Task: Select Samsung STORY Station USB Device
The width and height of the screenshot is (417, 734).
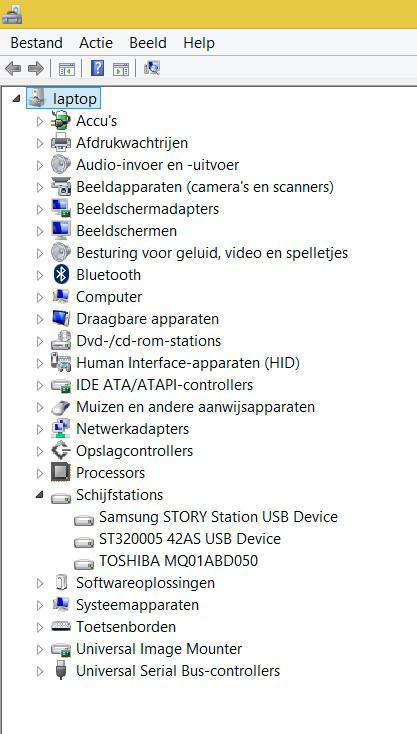Action: point(218,517)
